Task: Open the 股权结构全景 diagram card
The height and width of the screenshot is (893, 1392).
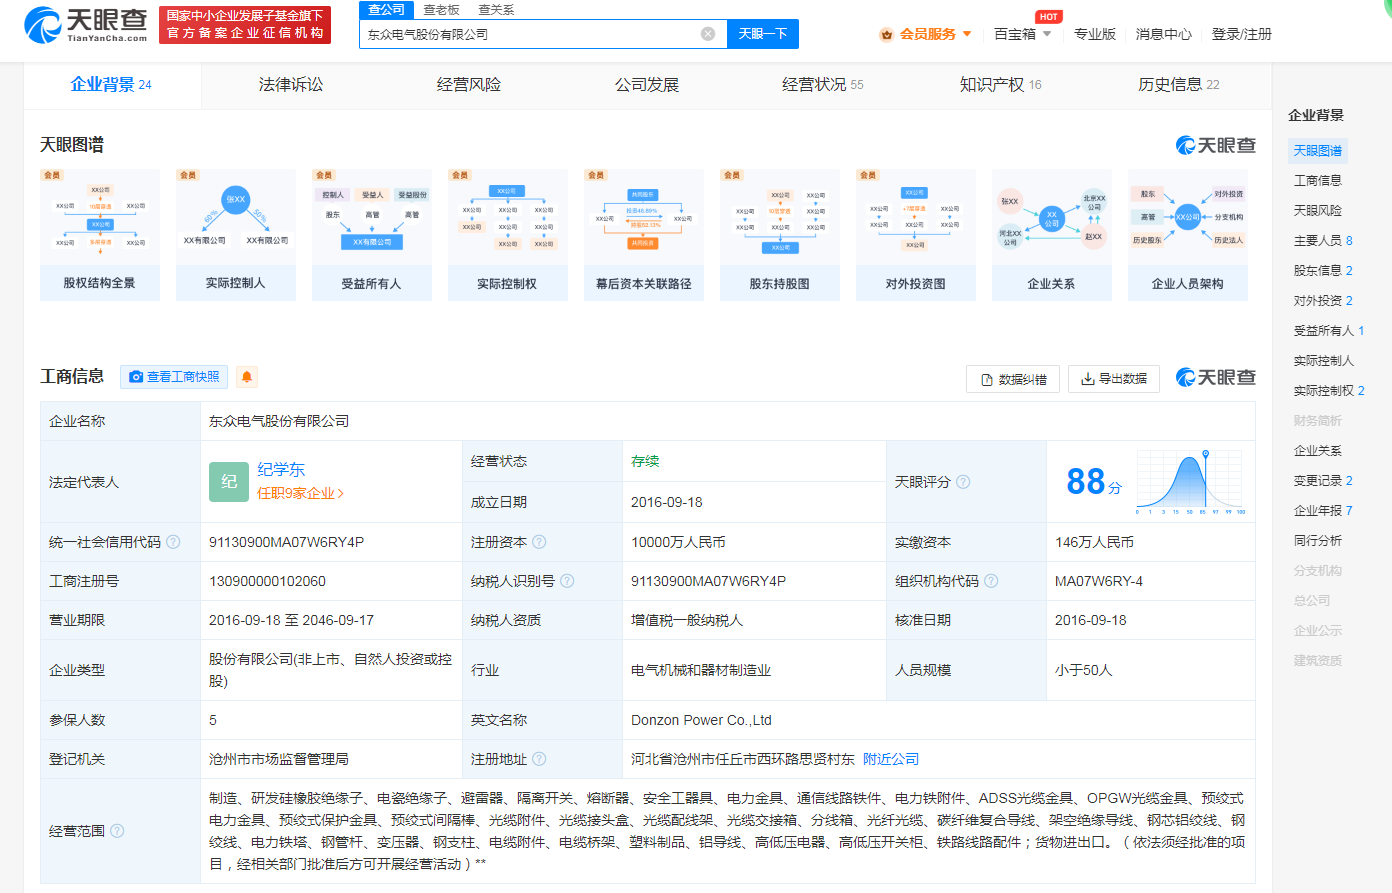Action: 100,235
